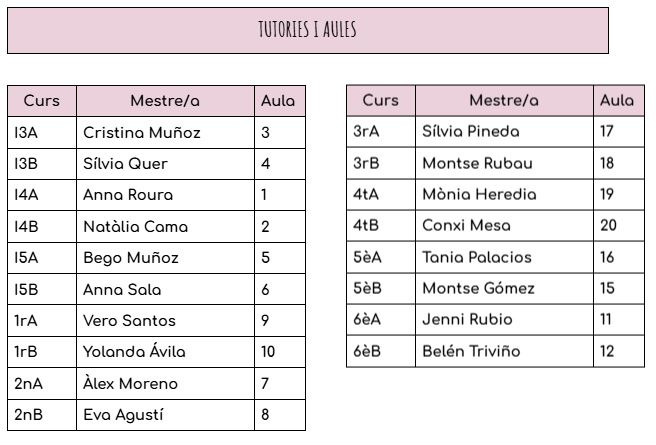The width and height of the screenshot is (656, 445).
Task: Select Anna Roura in the left table
Action: coord(164,195)
